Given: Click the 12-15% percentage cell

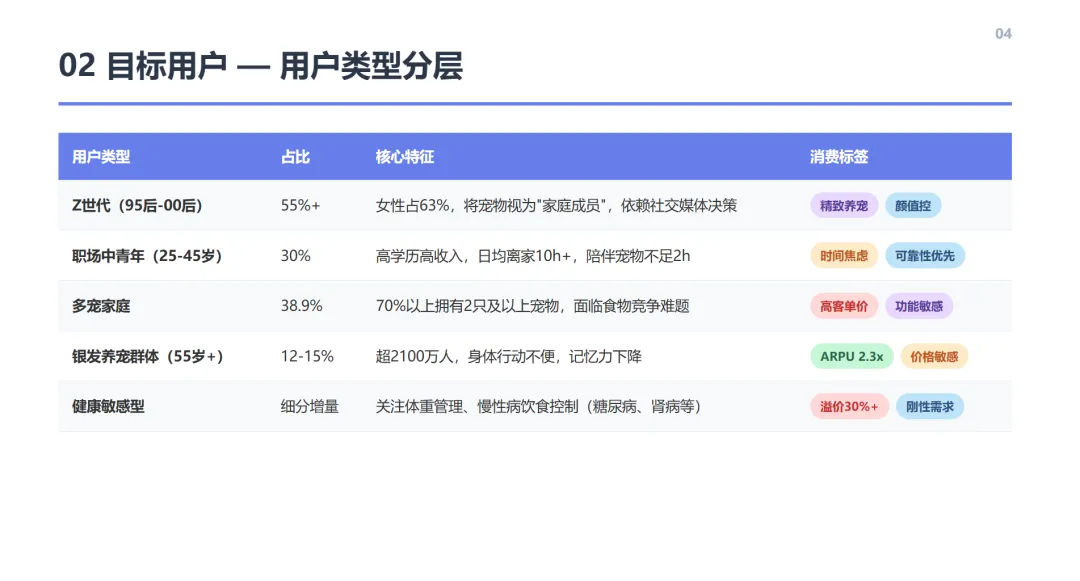Looking at the screenshot, I should coord(307,357).
